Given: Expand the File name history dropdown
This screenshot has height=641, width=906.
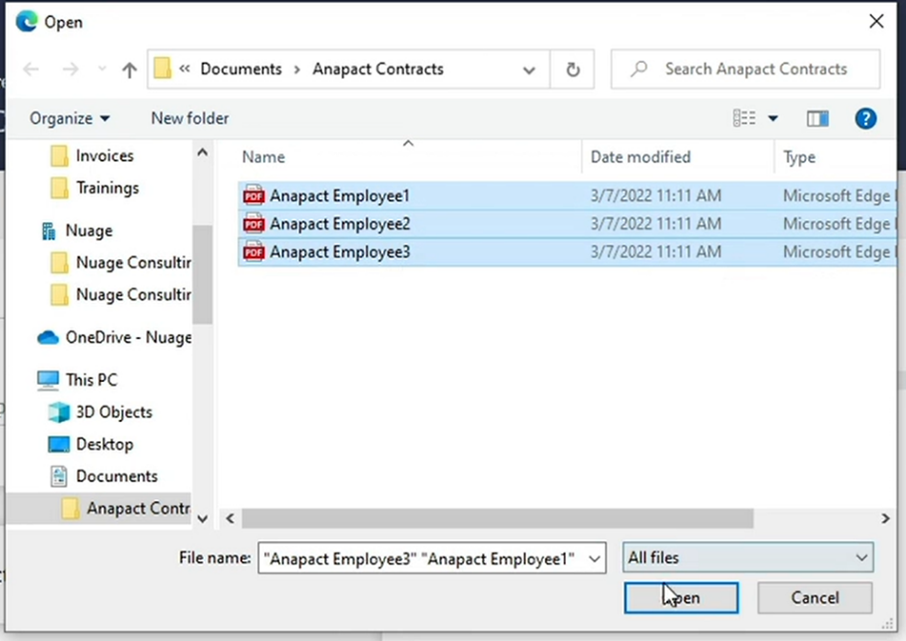Looking at the screenshot, I should coord(595,559).
